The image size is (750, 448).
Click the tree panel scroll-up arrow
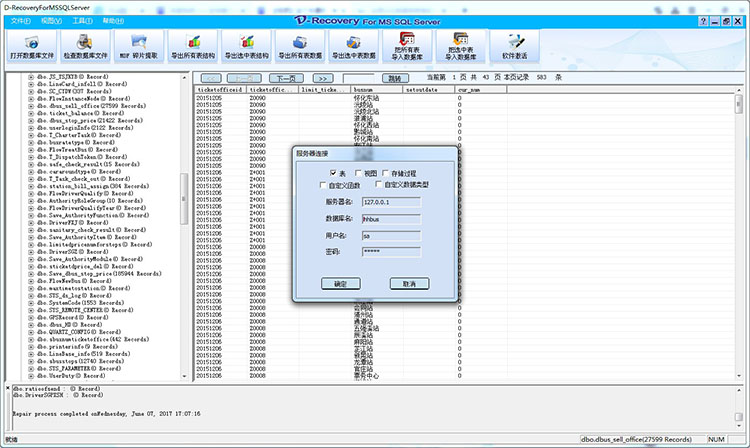[x=184, y=77]
